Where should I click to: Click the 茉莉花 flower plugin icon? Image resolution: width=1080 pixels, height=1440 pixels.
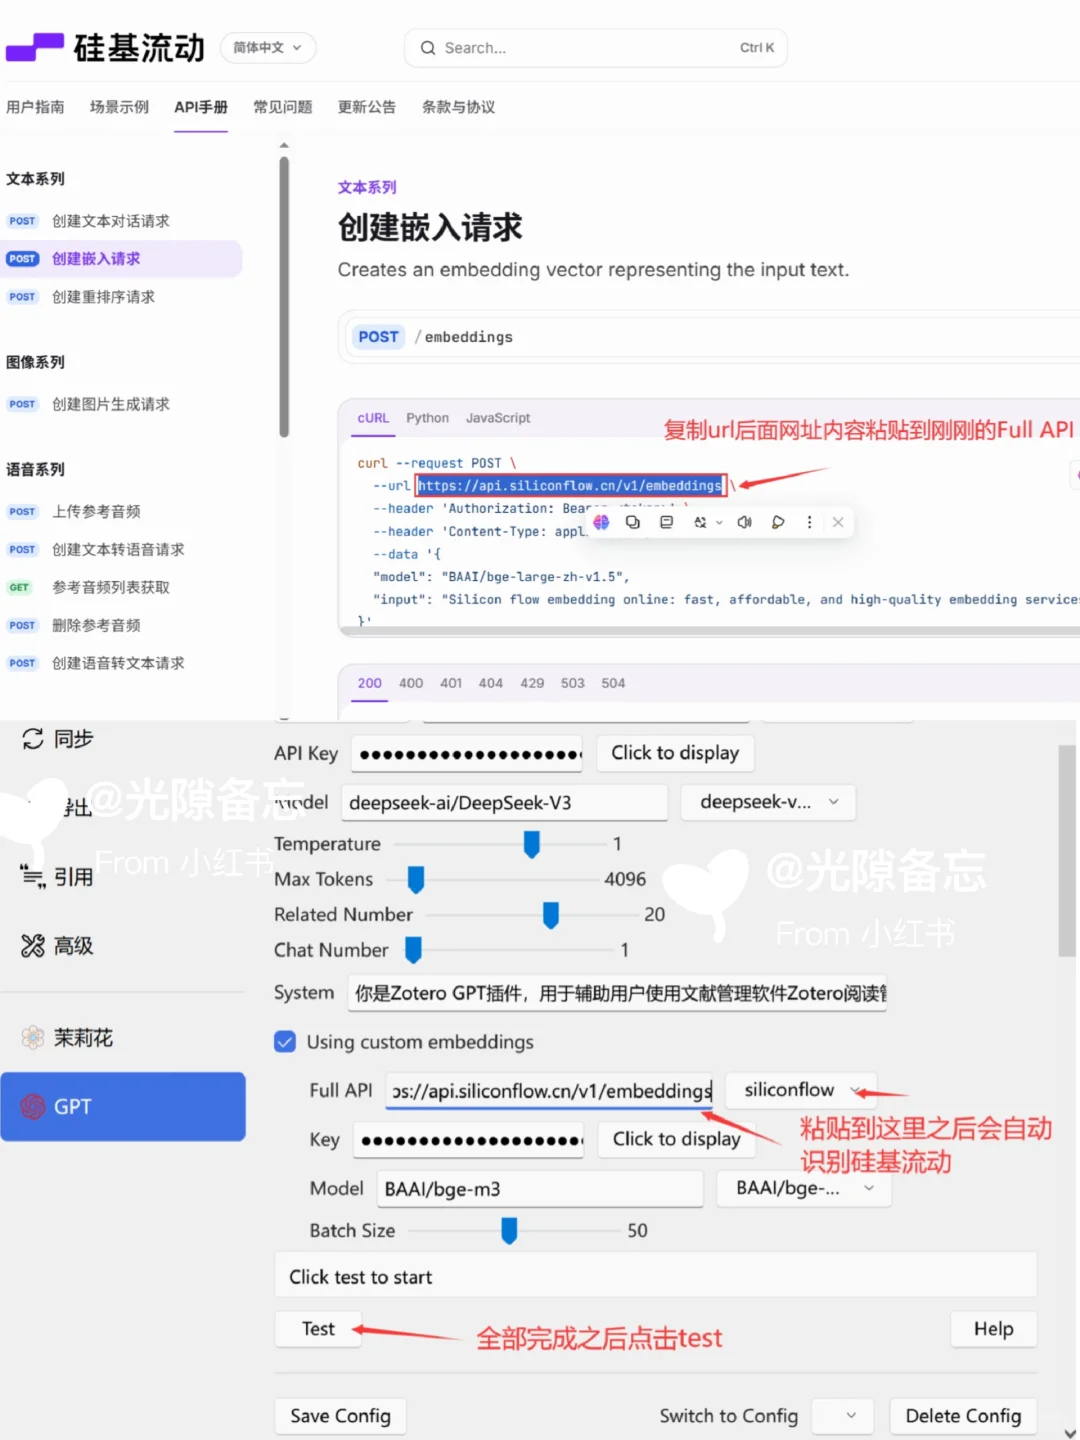point(31,1037)
